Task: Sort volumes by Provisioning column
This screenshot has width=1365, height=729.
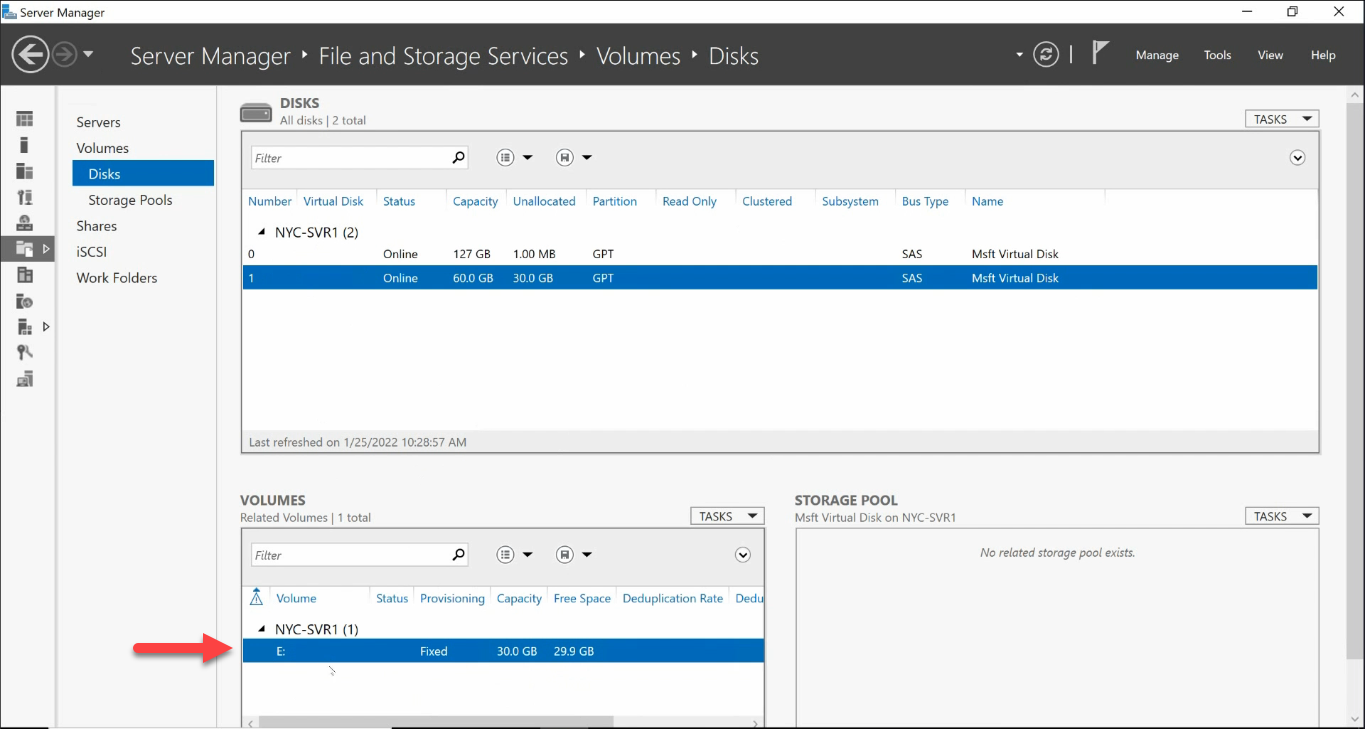Action: click(452, 598)
